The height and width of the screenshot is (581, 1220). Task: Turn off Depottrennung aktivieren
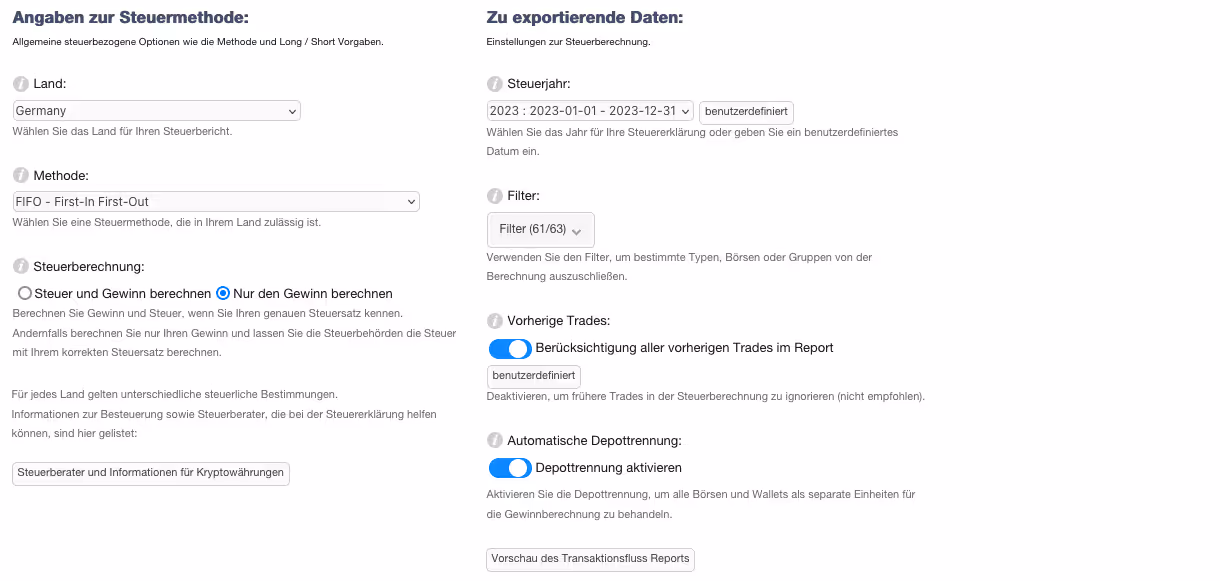(509, 467)
